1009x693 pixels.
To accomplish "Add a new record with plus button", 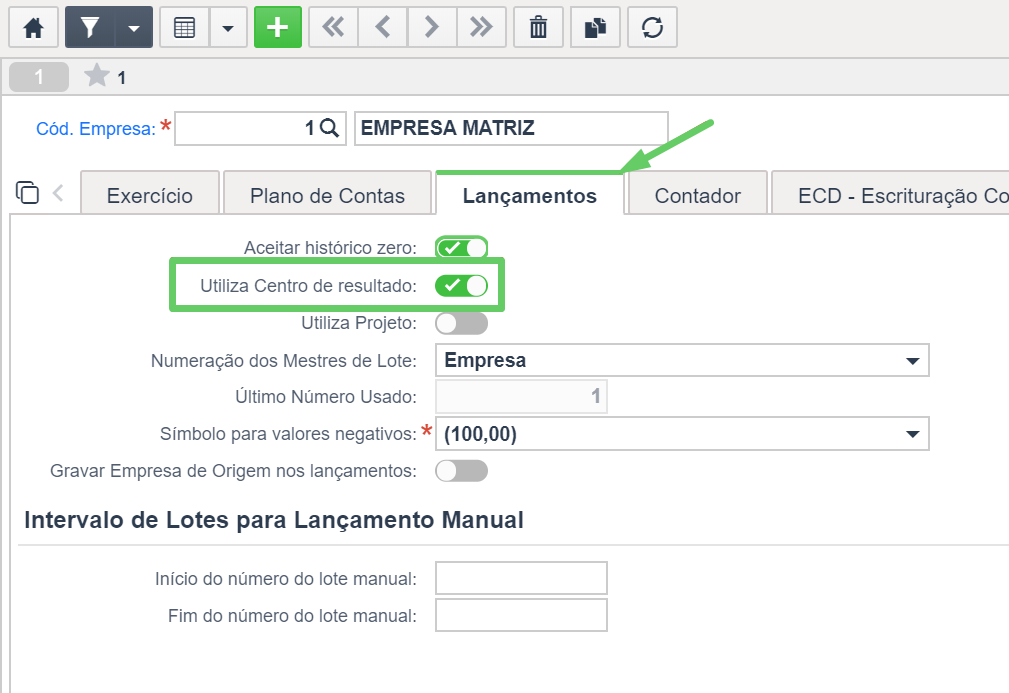I will coord(278,28).
